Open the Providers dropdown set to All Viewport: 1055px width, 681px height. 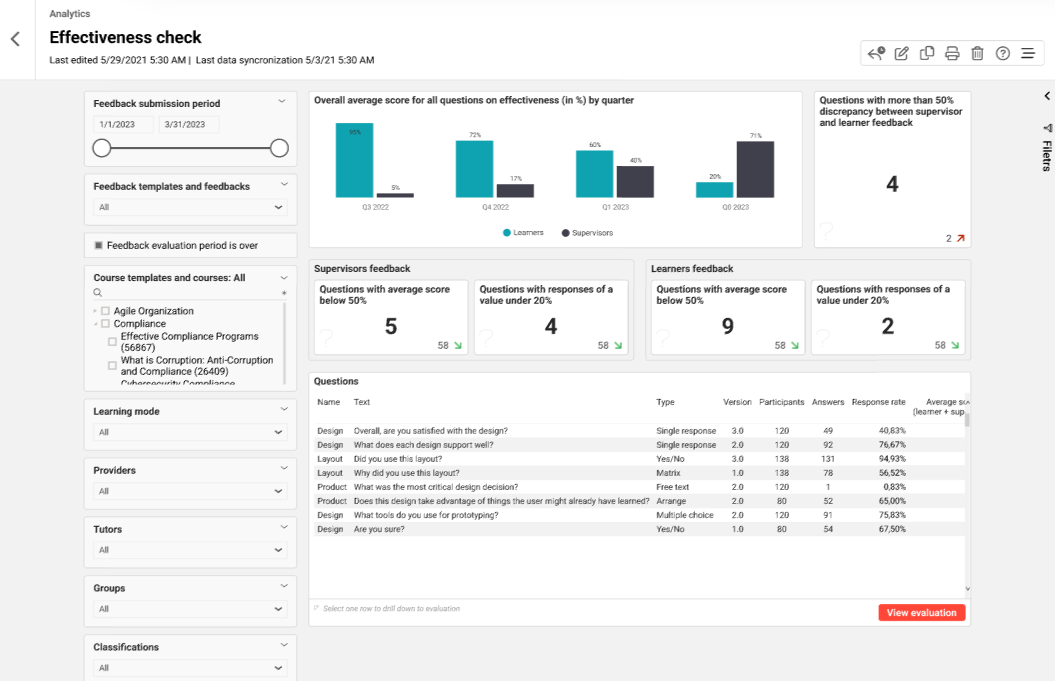tap(190, 491)
